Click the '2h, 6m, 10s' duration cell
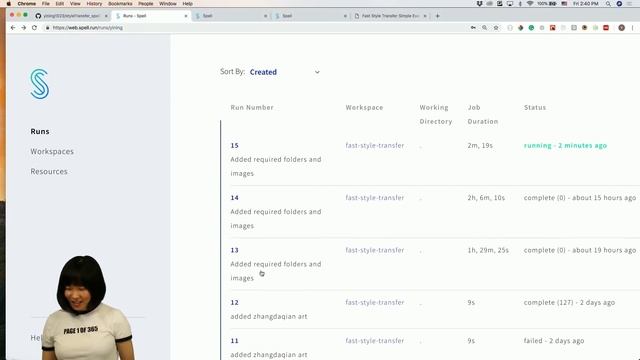 [486, 198]
